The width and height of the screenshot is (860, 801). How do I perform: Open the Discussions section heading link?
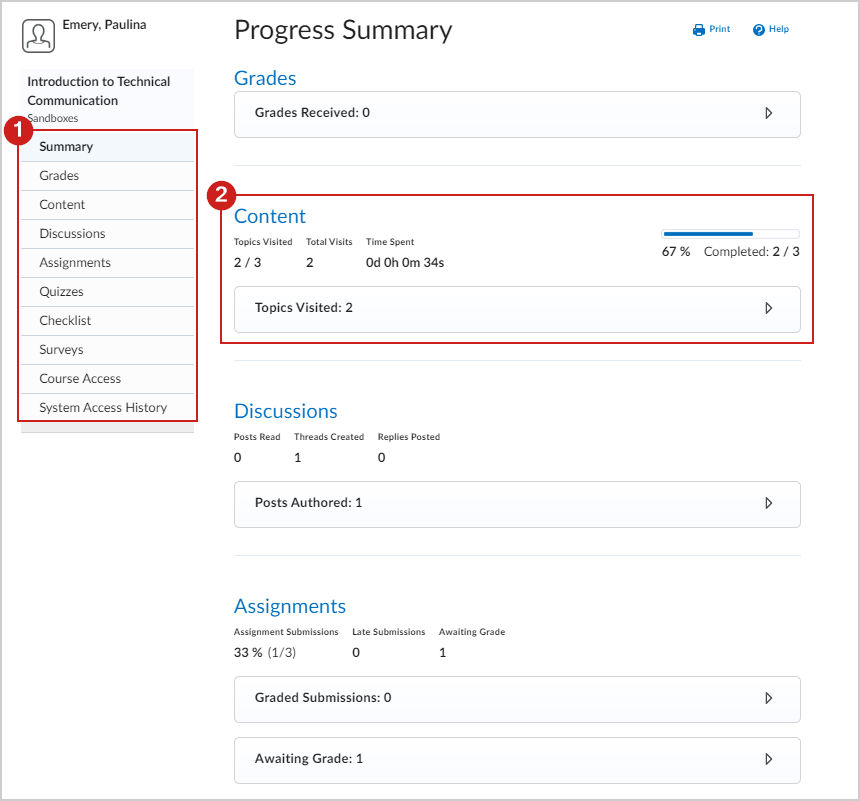click(286, 411)
